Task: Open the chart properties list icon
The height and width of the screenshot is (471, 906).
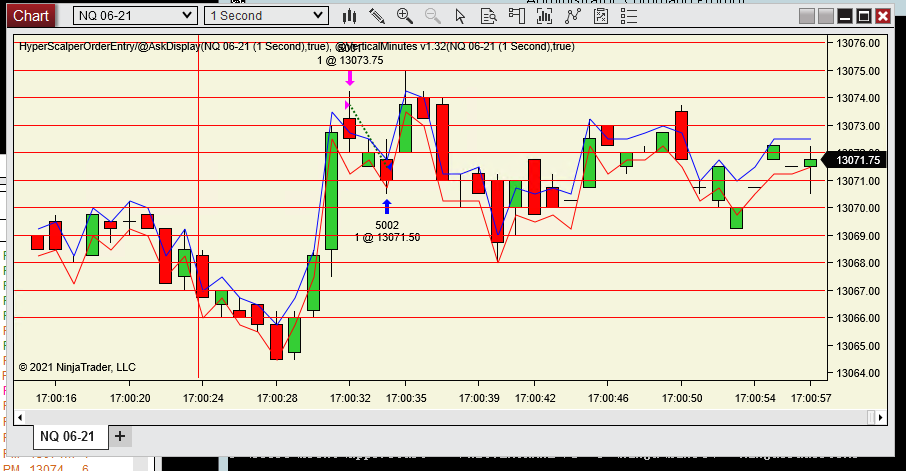Action: (629, 16)
